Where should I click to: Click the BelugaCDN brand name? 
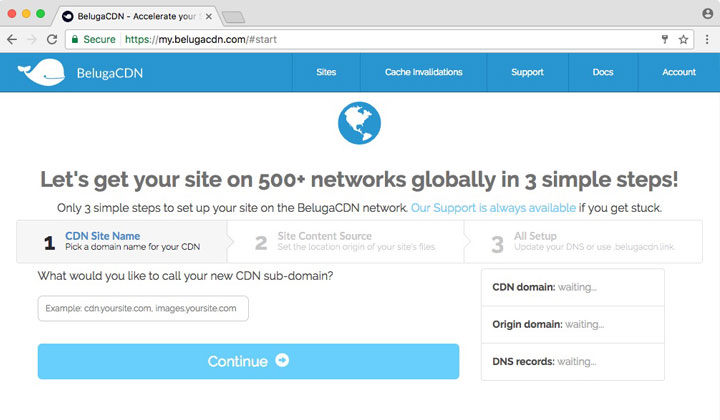pos(110,73)
